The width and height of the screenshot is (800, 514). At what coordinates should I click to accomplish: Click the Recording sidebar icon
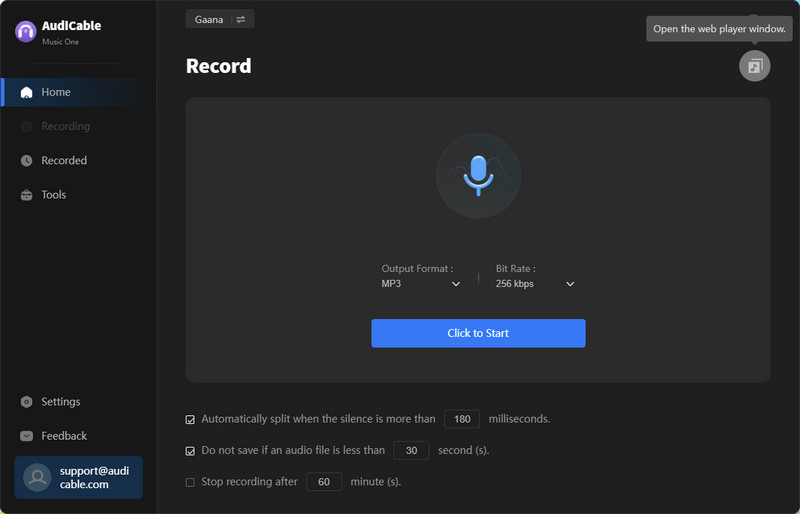27,126
